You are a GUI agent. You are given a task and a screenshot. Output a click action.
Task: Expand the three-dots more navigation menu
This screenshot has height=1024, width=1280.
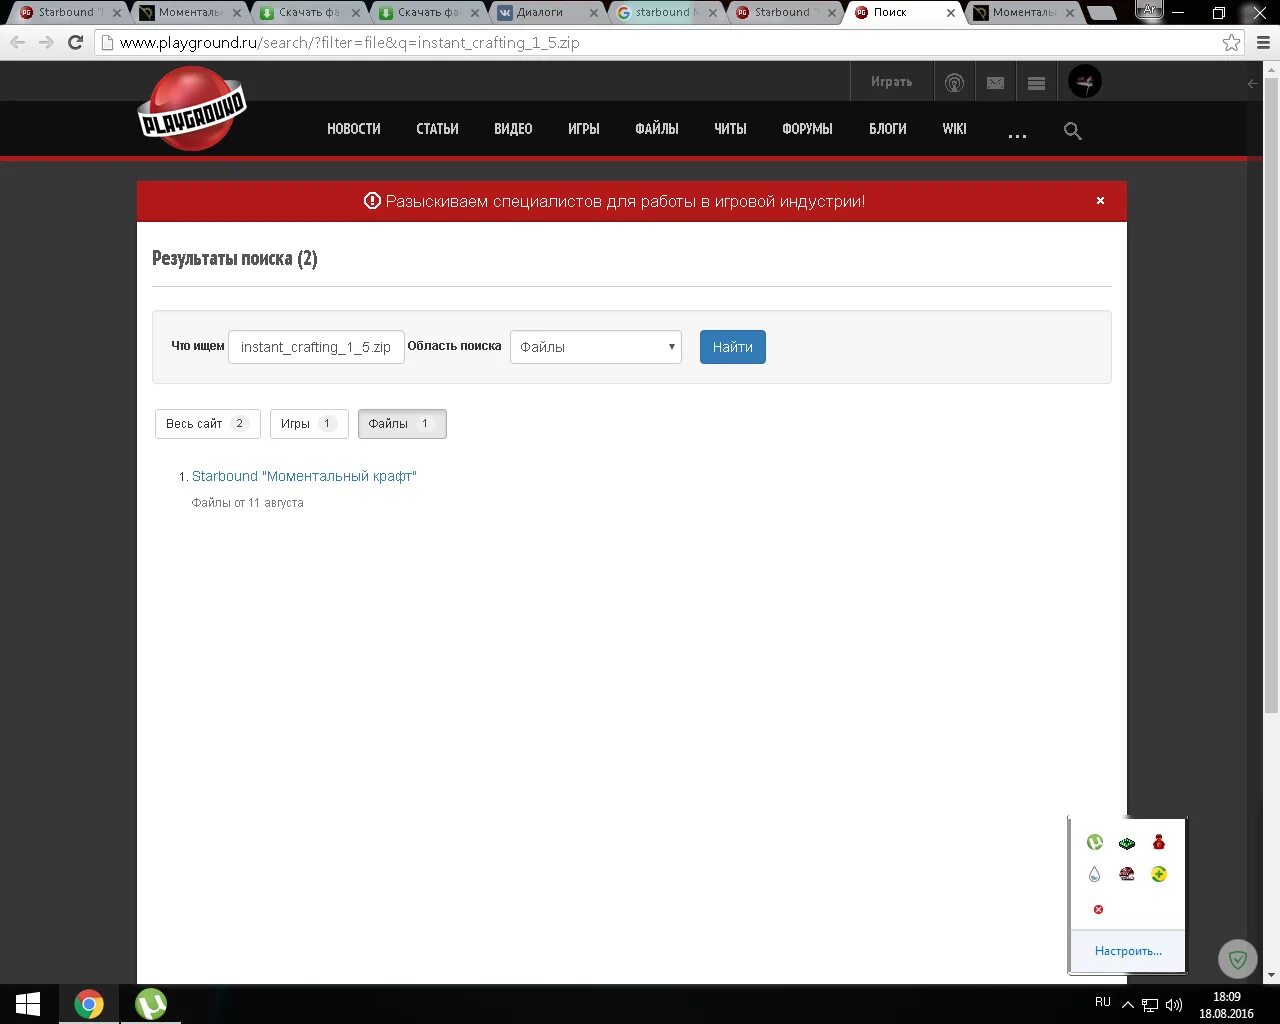point(1017,134)
